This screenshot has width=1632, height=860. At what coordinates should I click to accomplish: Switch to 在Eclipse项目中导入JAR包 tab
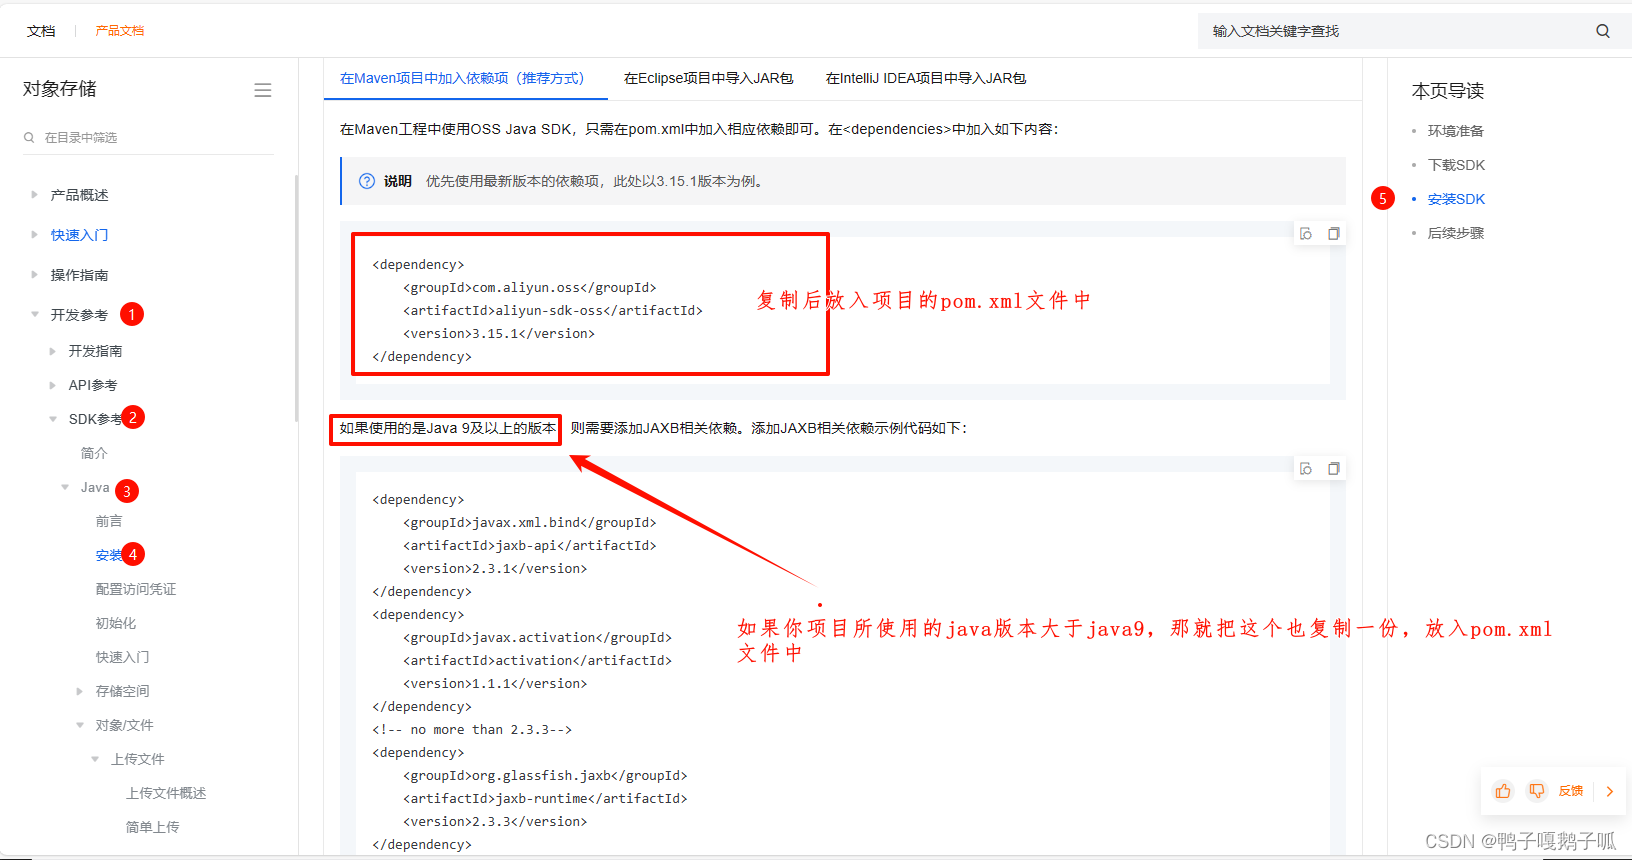[x=709, y=78]
